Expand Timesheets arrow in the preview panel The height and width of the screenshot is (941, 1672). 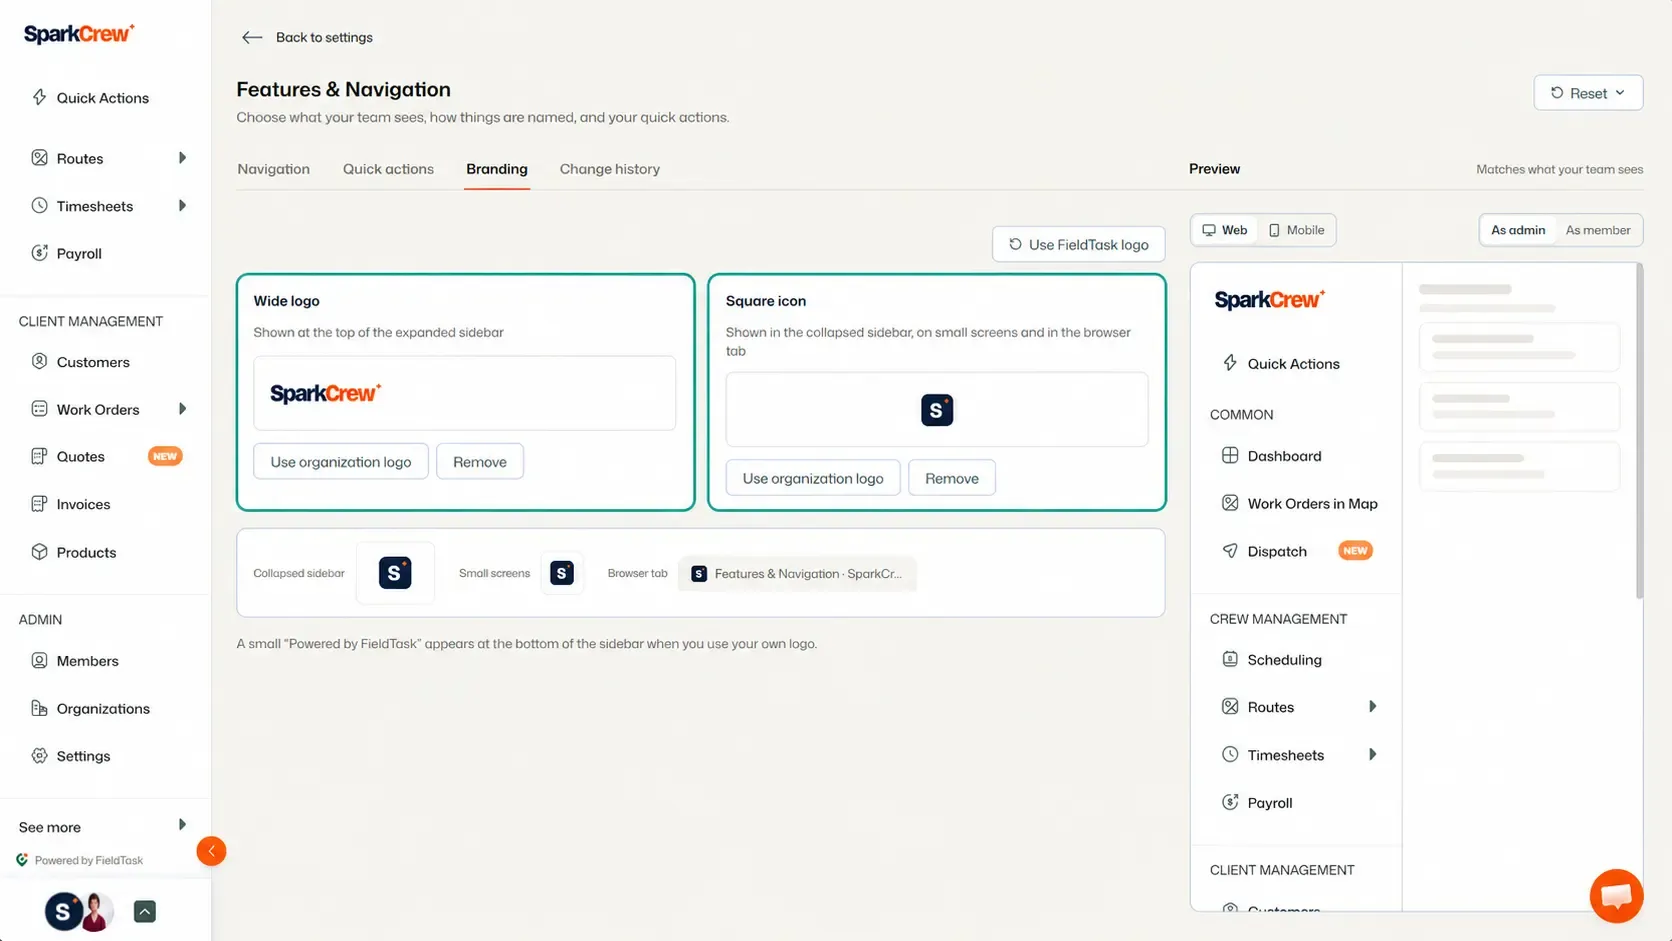point(1372,755)
